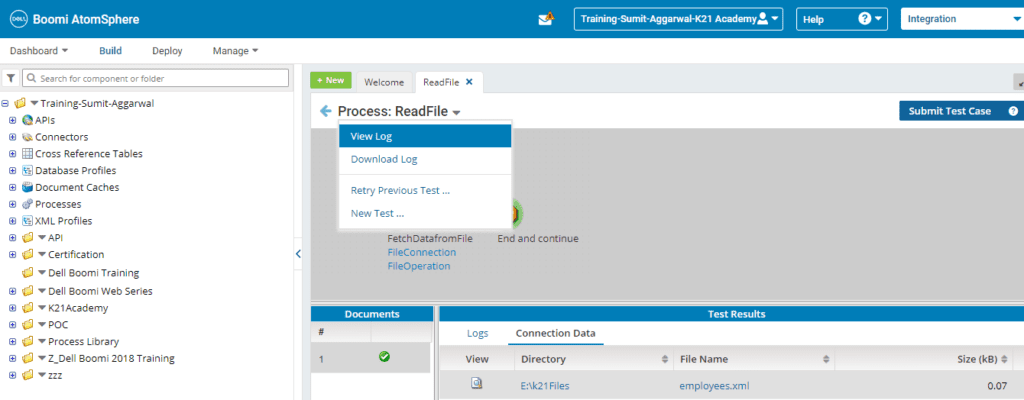Open the account dropdown Training-Sumit-Aggarwal-K21 Academy

coord(679,19)
